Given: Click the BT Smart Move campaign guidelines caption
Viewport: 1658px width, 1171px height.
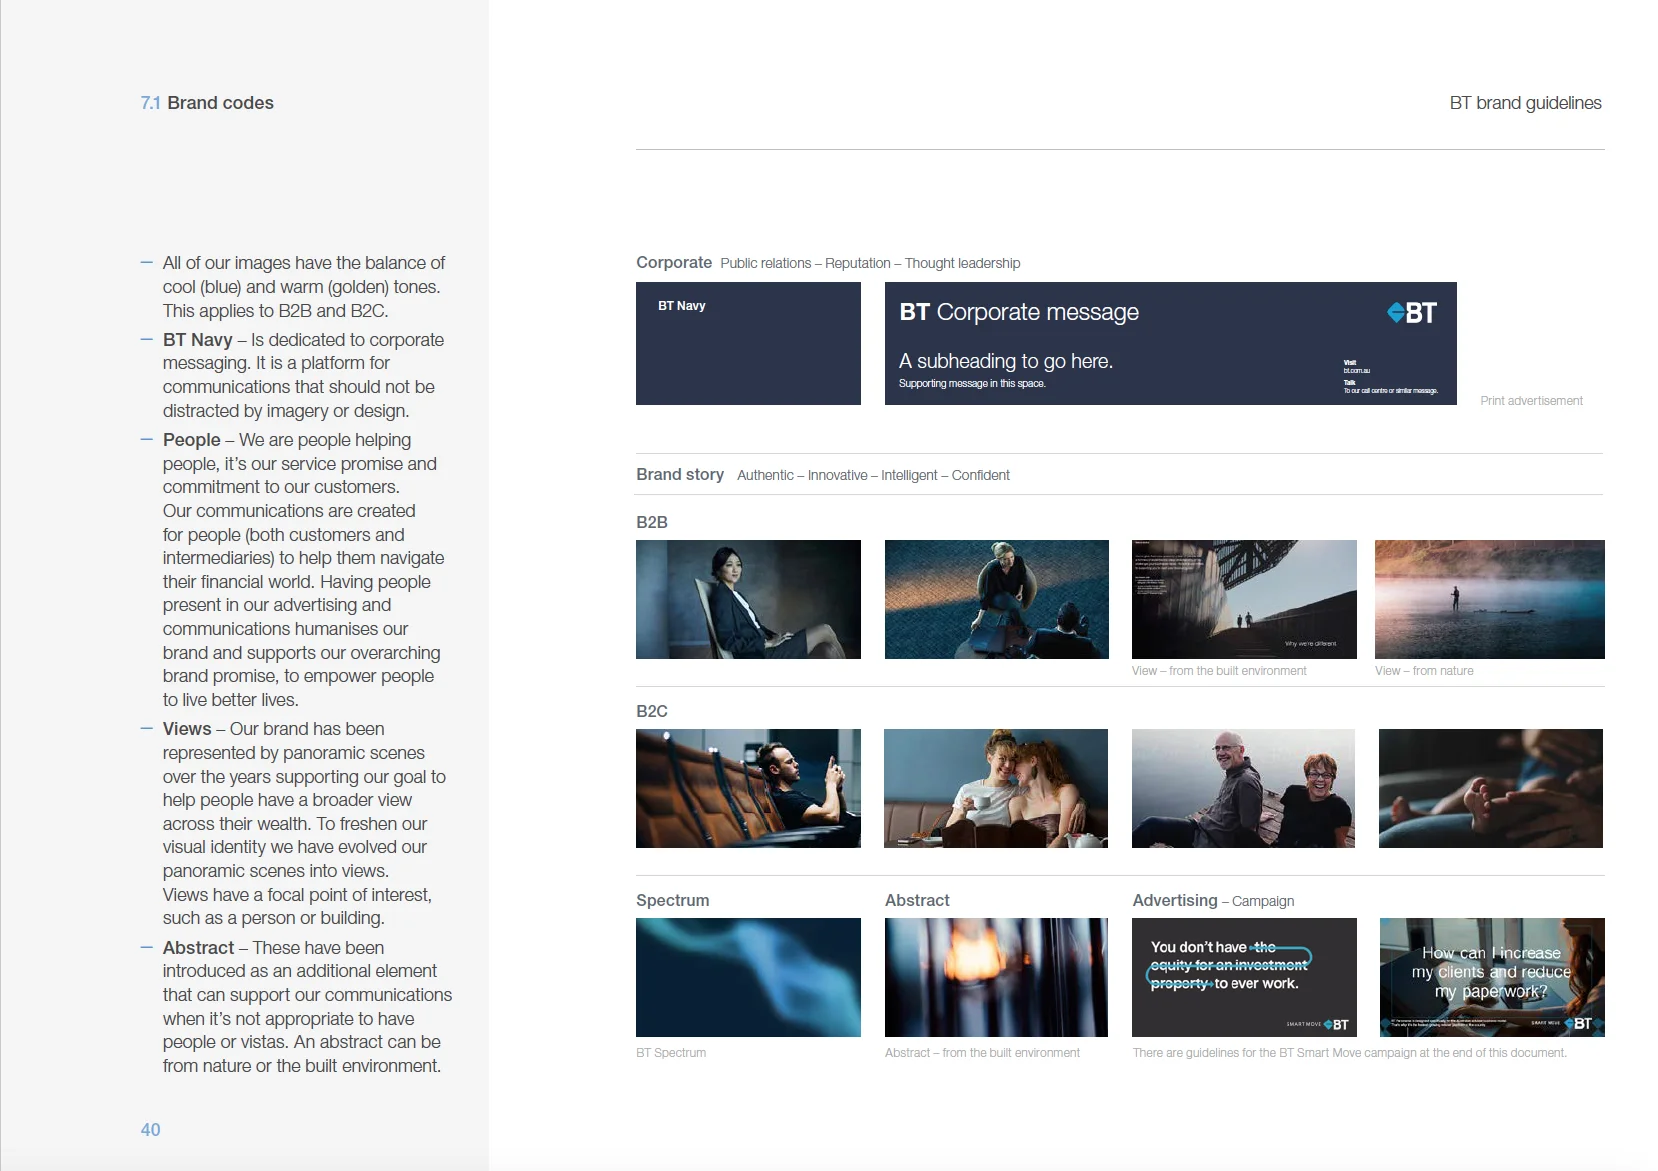Looking at the screenshot, I should pyautogui.click(x=1349, y=1053).
